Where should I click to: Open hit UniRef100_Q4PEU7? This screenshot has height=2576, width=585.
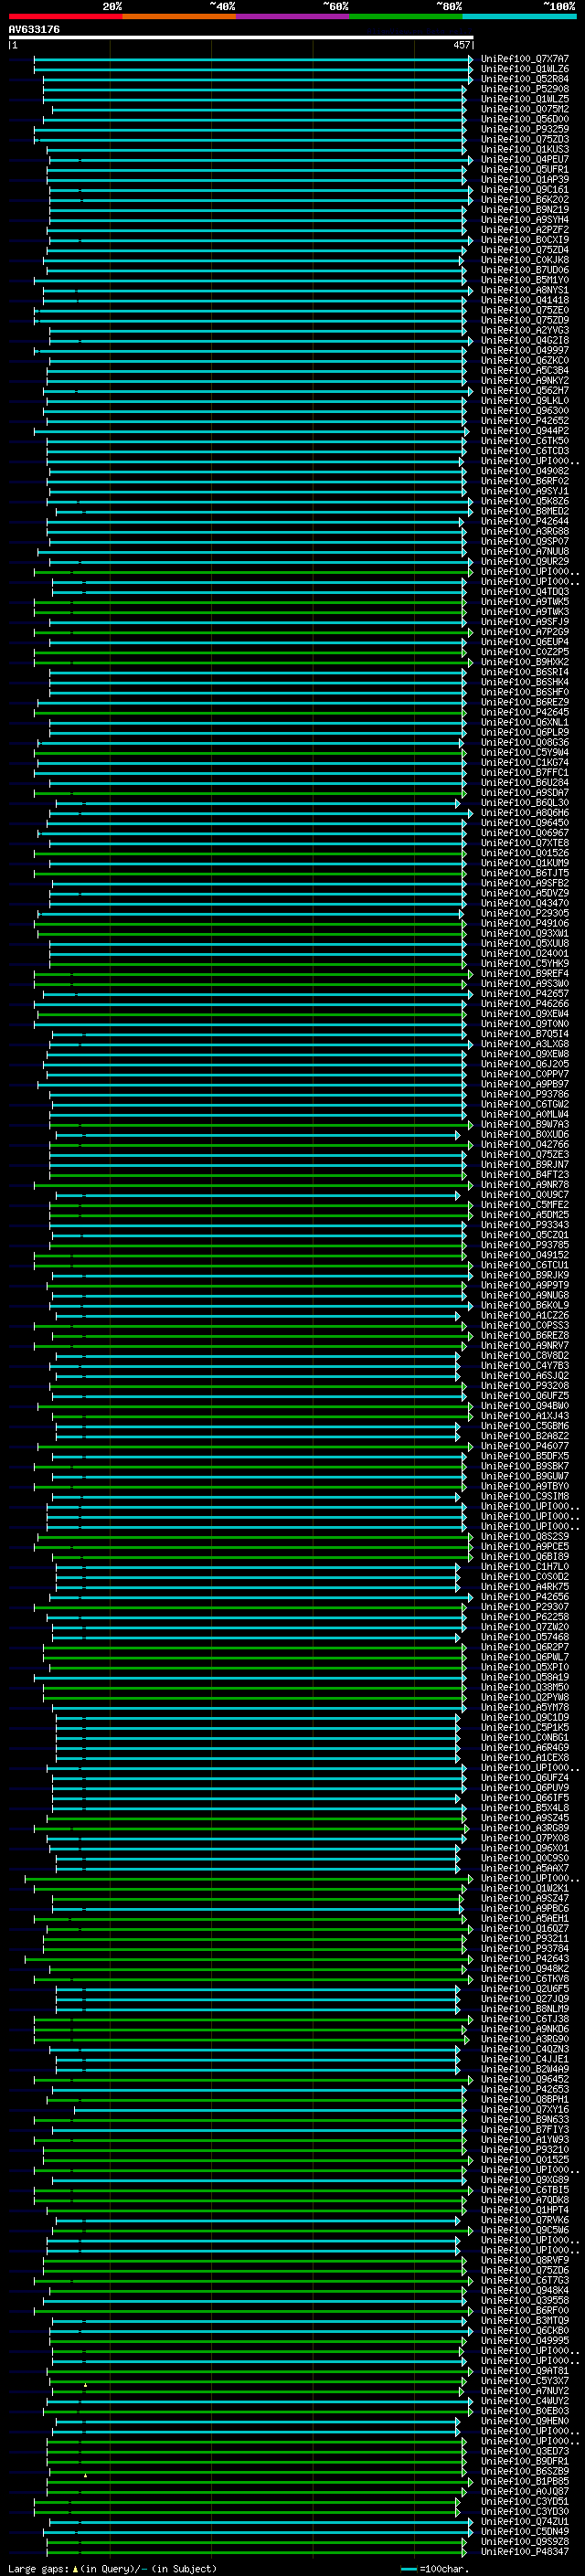(x=525, y=159)
